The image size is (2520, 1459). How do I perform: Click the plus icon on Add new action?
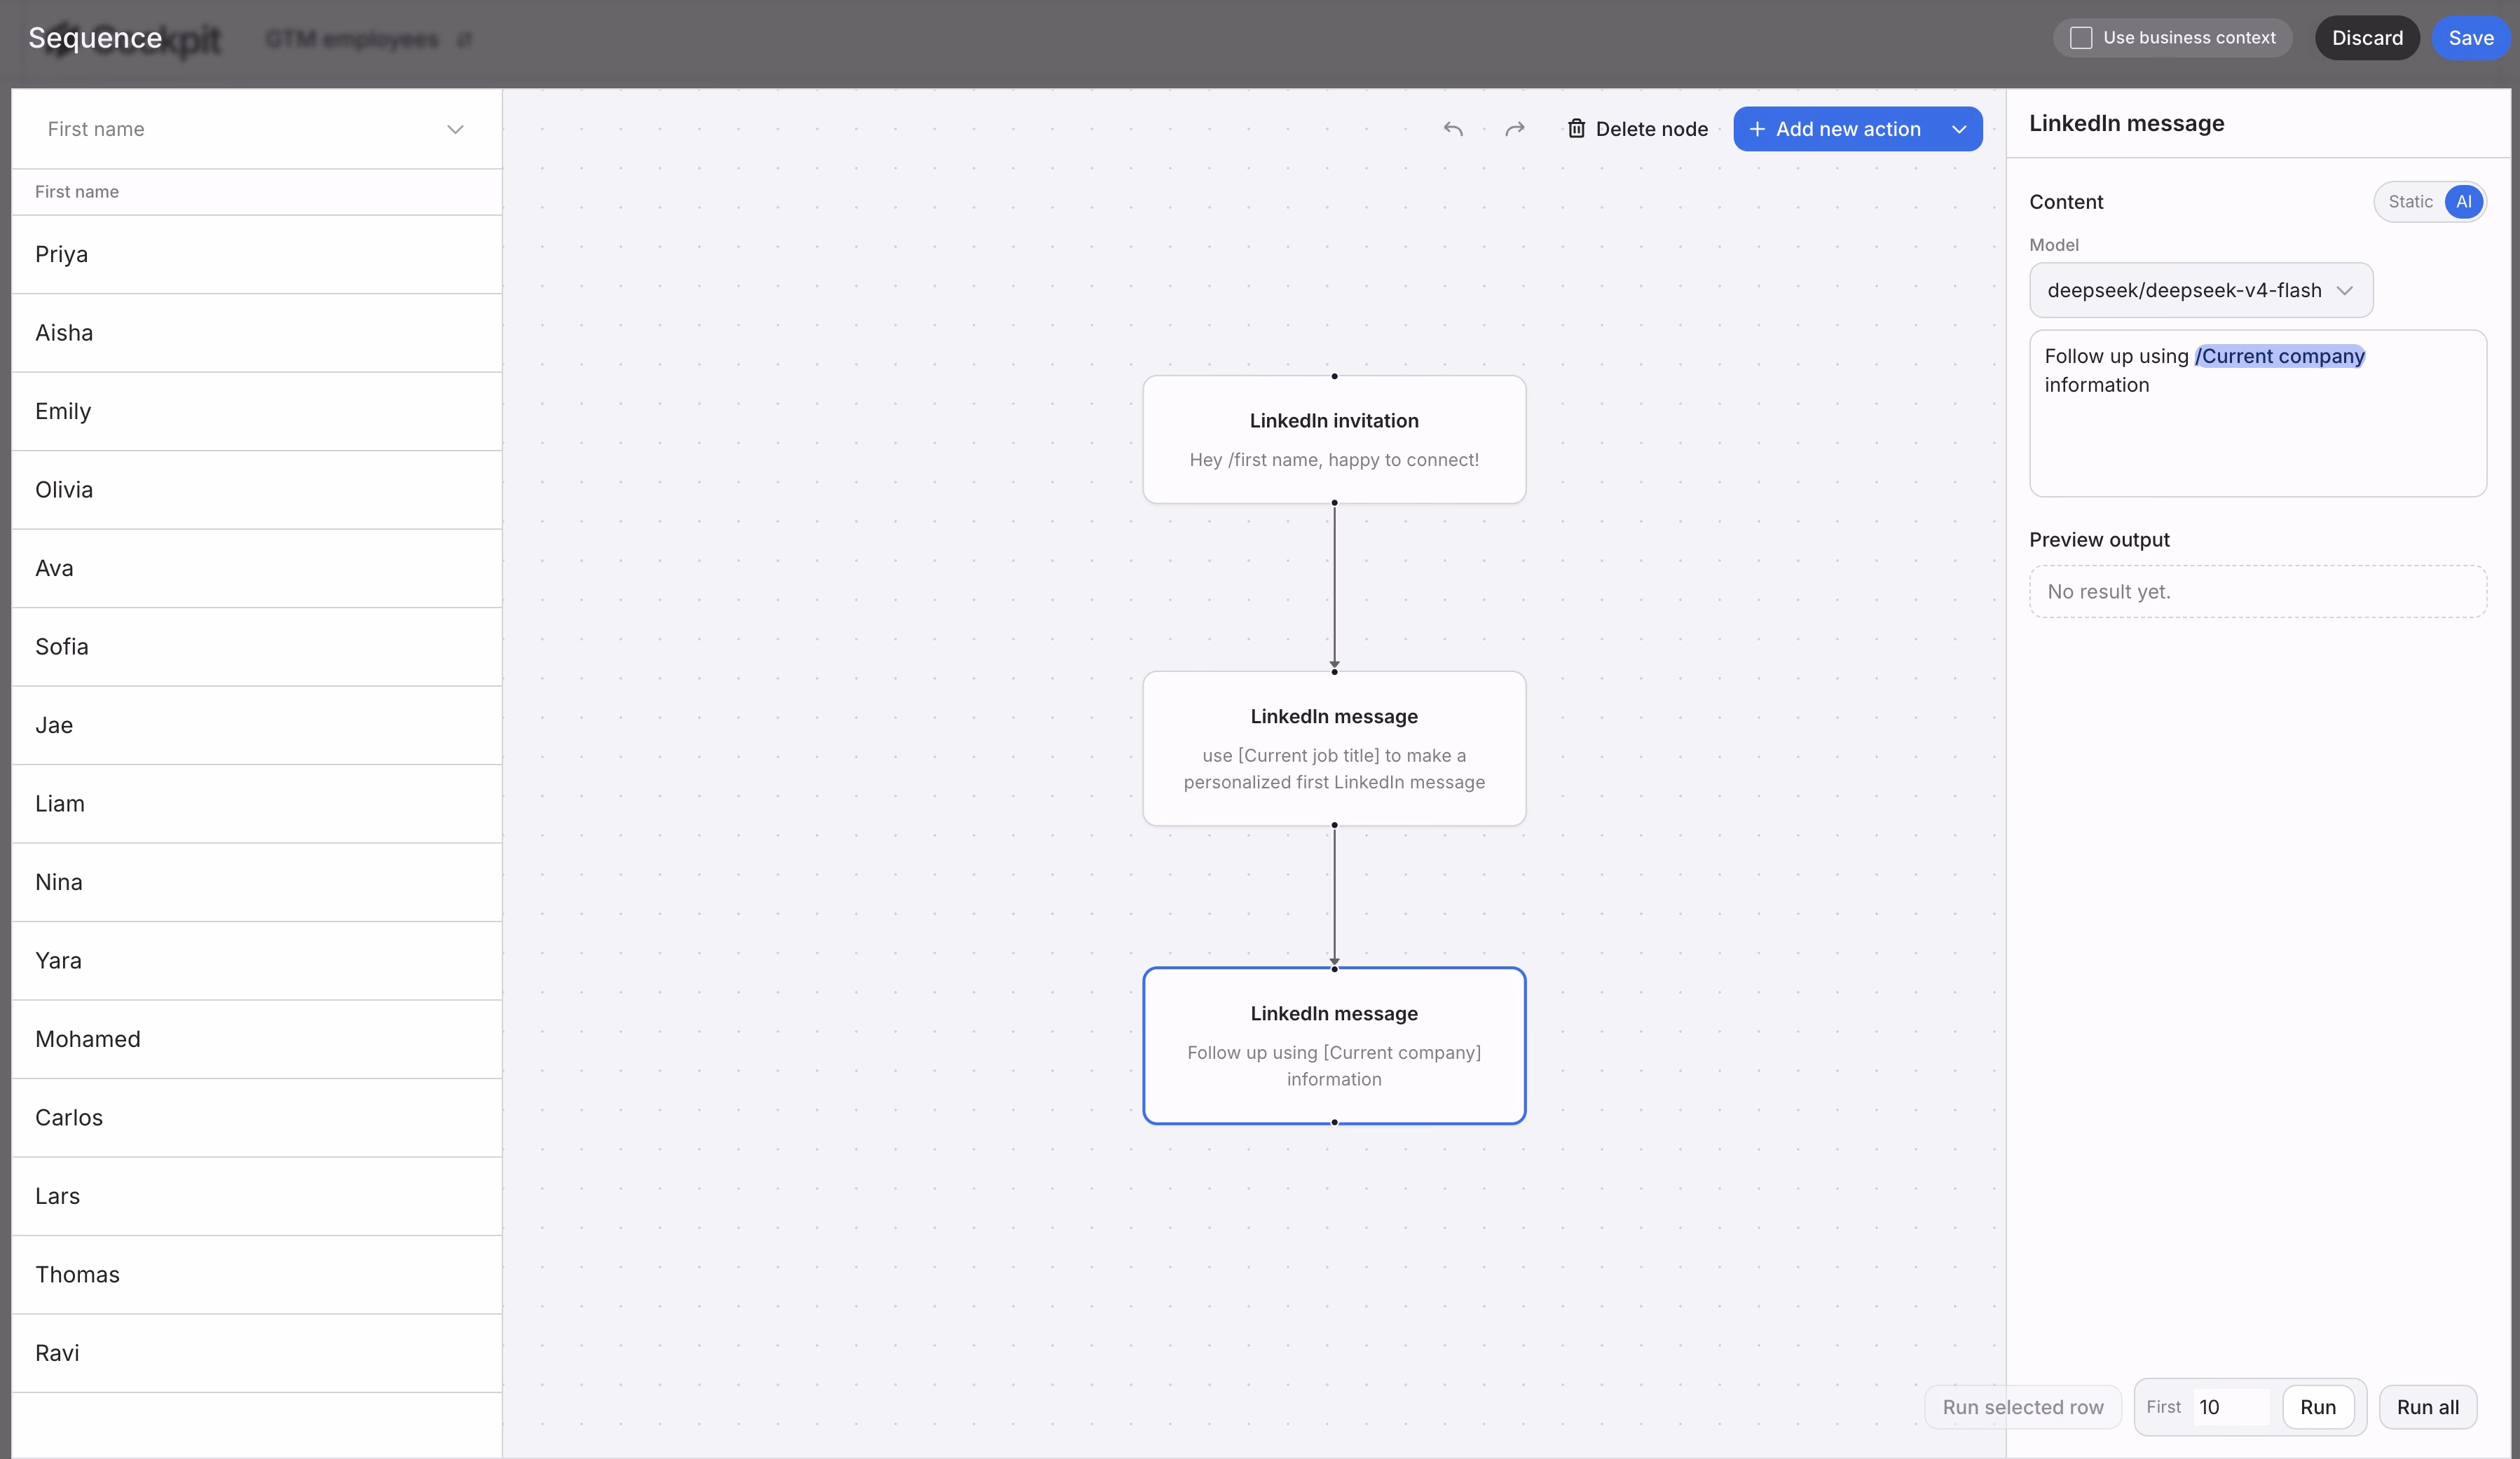1757,129
